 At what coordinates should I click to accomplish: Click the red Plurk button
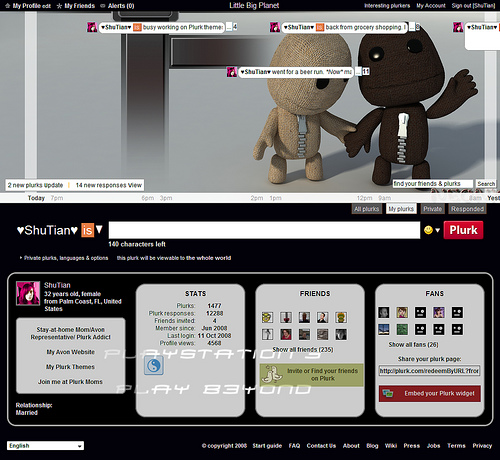[463, 230]
